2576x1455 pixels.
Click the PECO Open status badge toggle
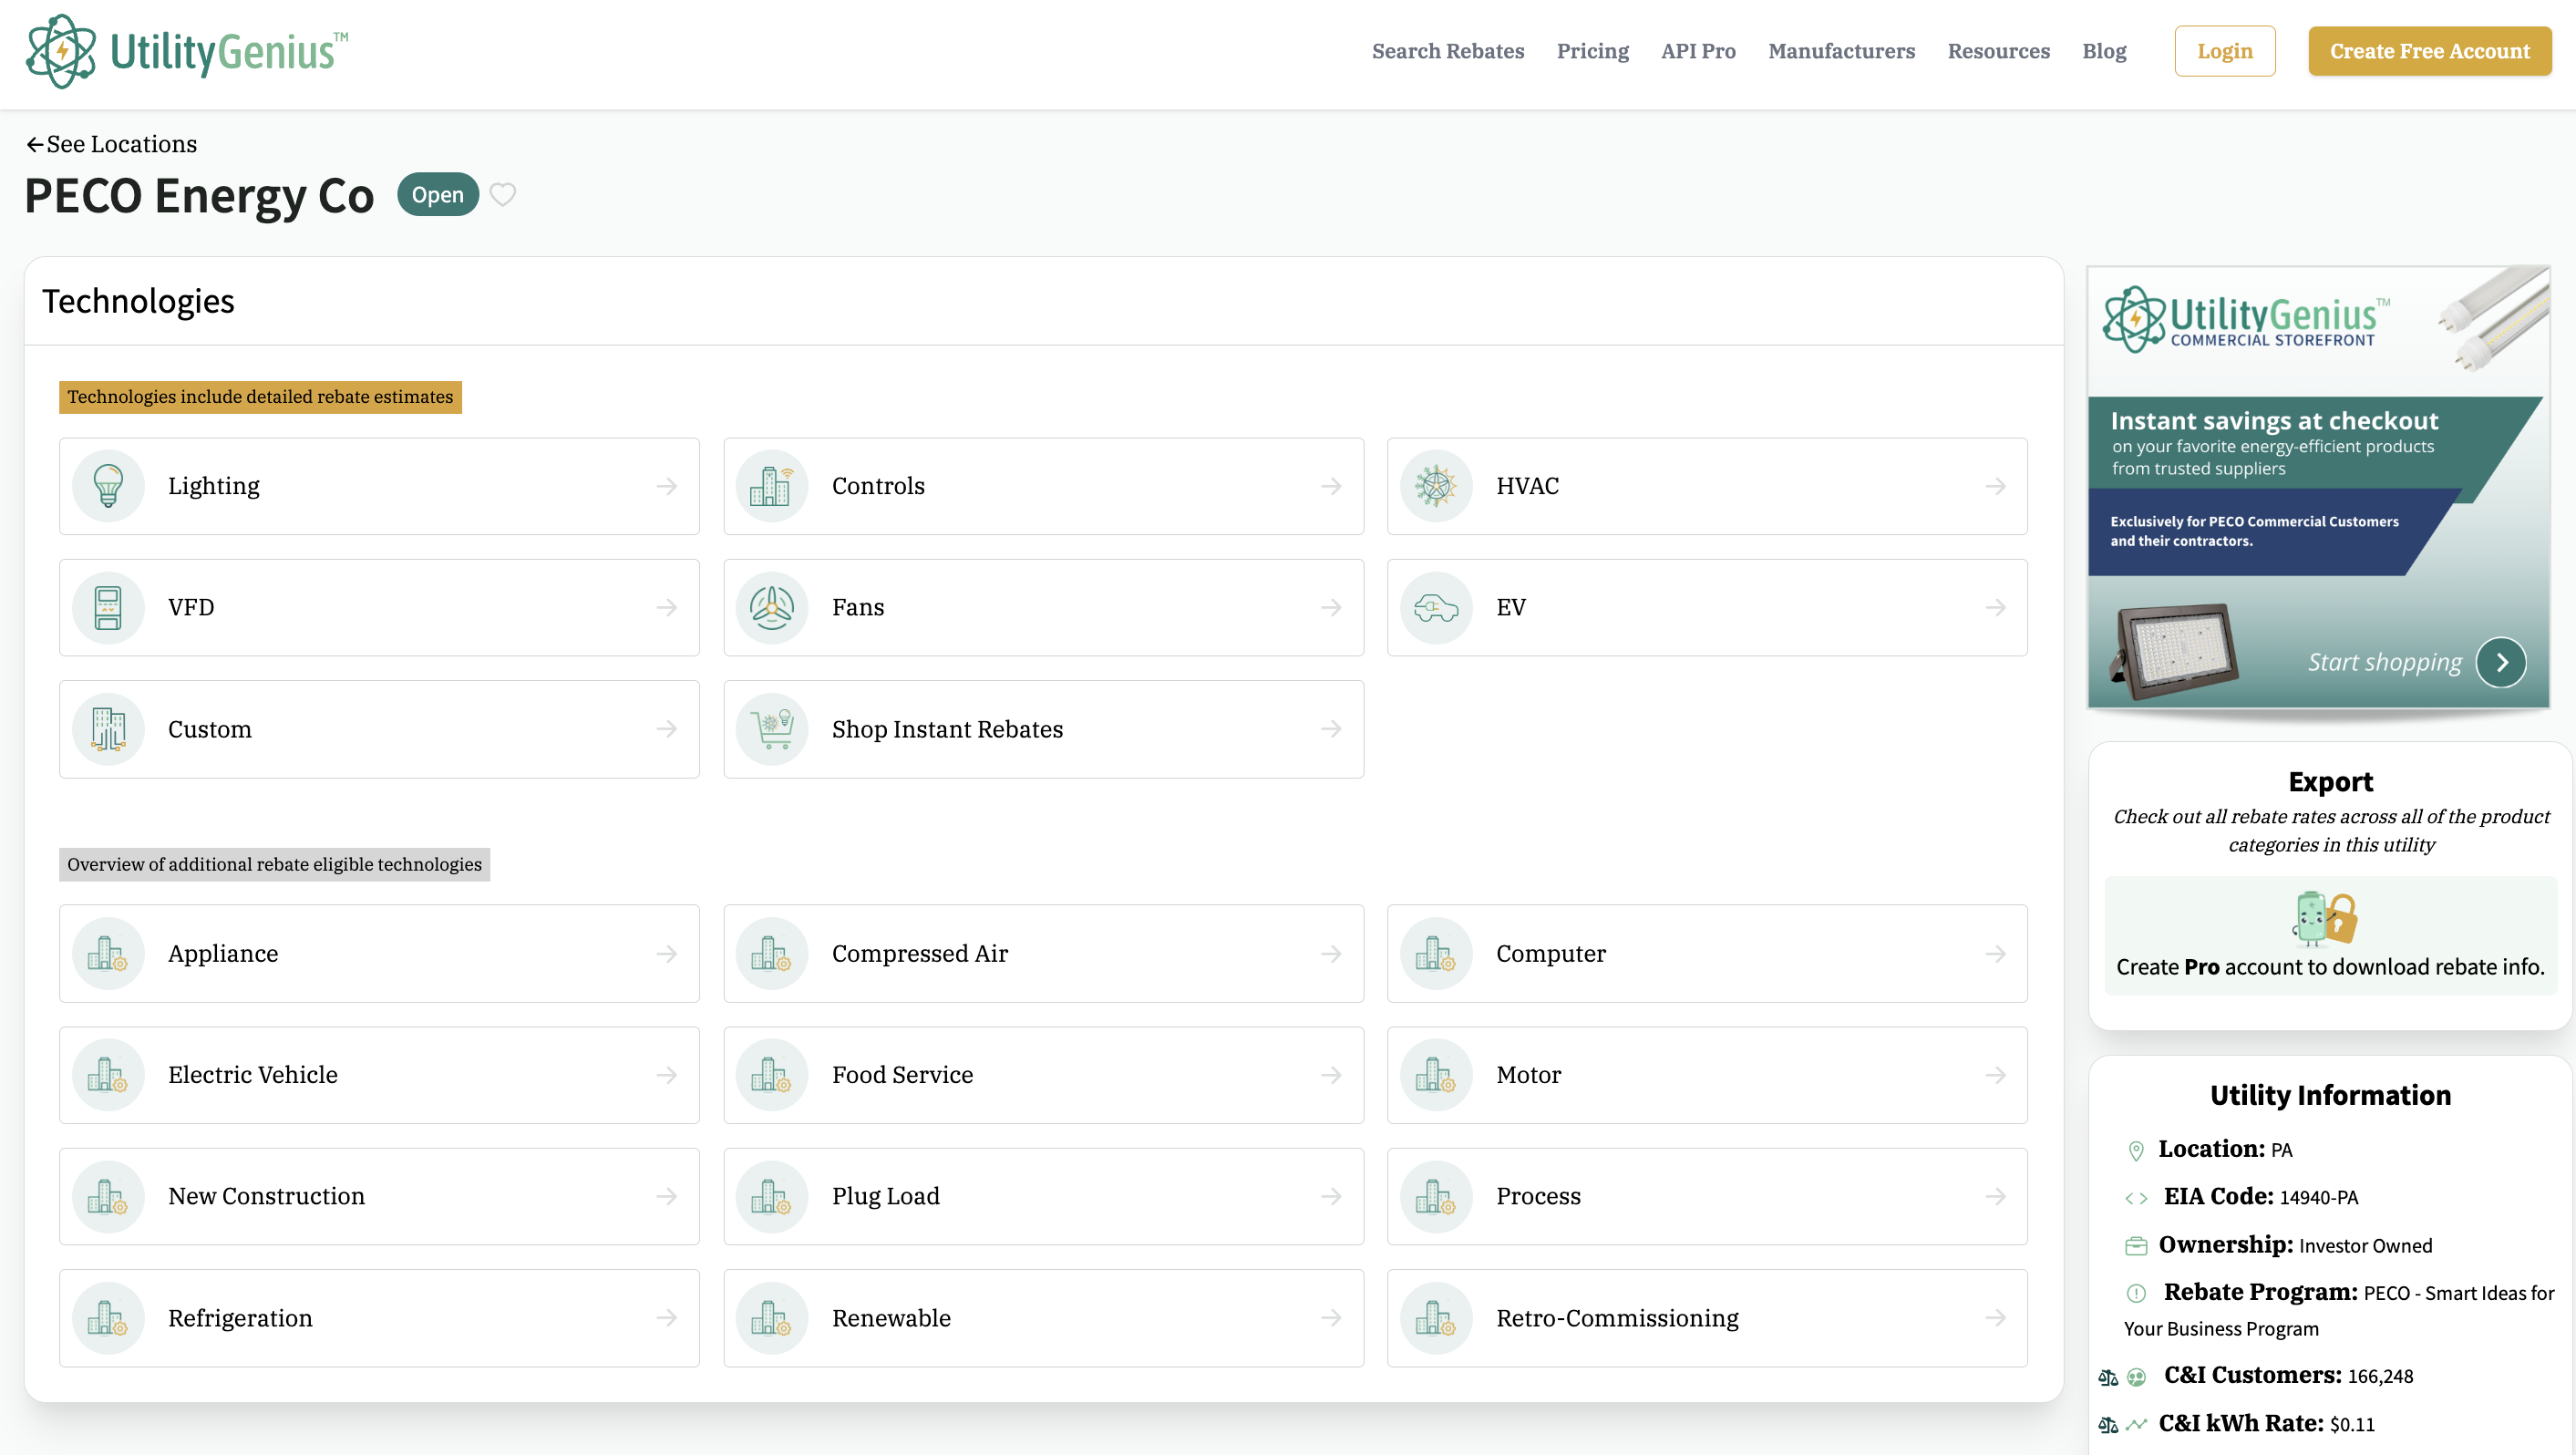pos(437,193)
